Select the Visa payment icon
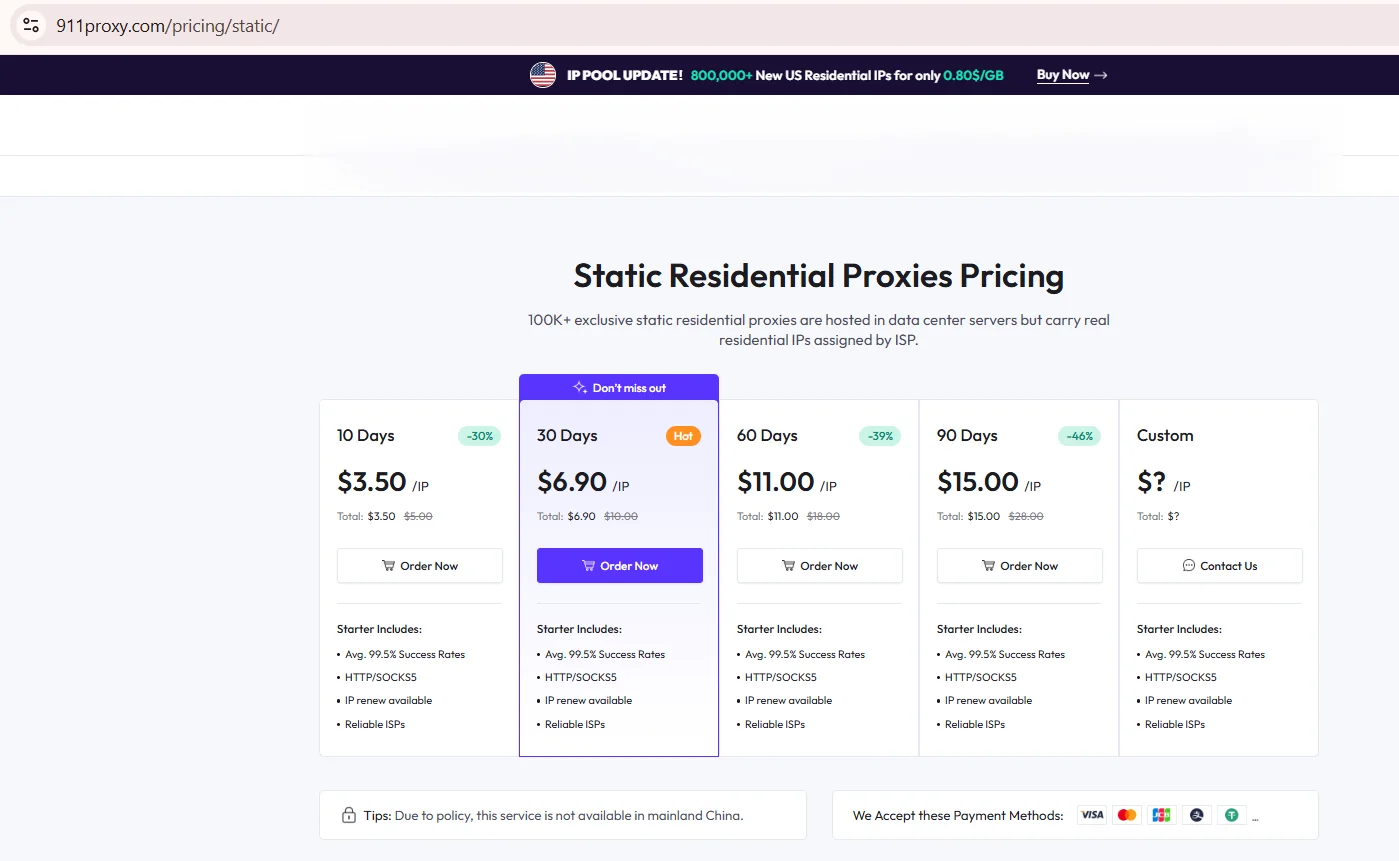The image size is (1399, 861). click(1092, 815)
